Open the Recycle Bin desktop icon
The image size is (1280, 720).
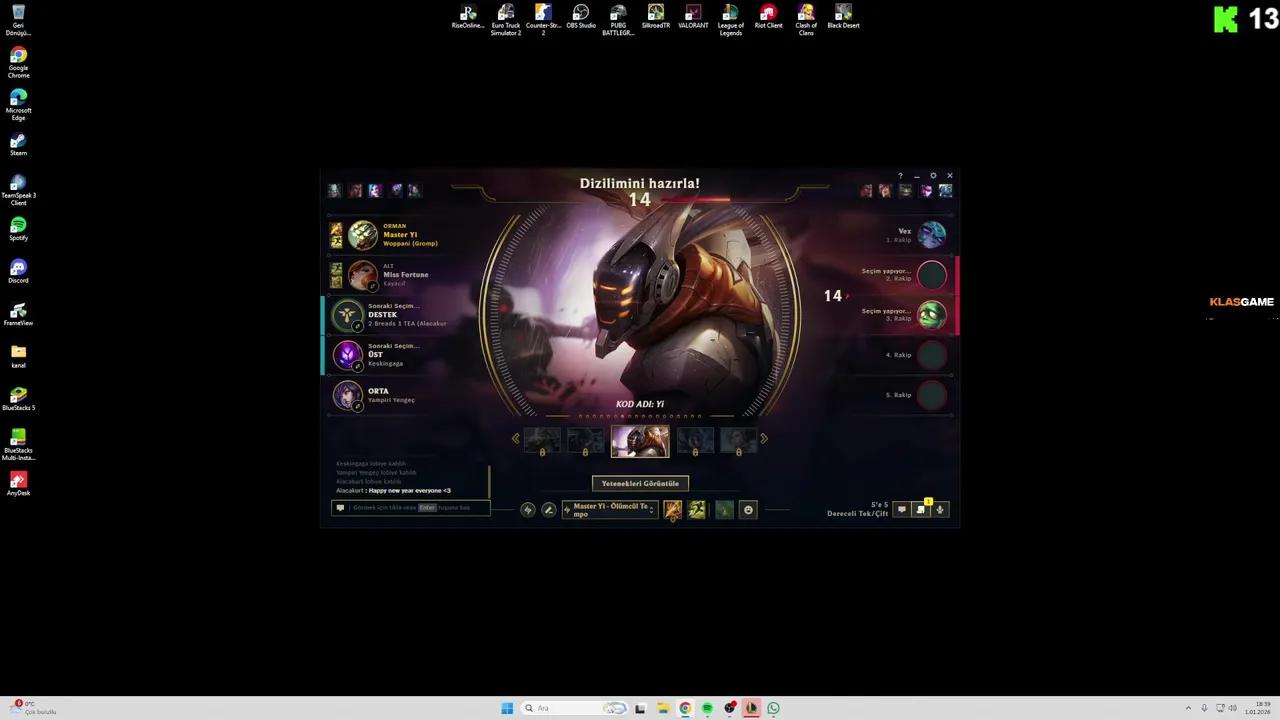click(x=18, y=20)
